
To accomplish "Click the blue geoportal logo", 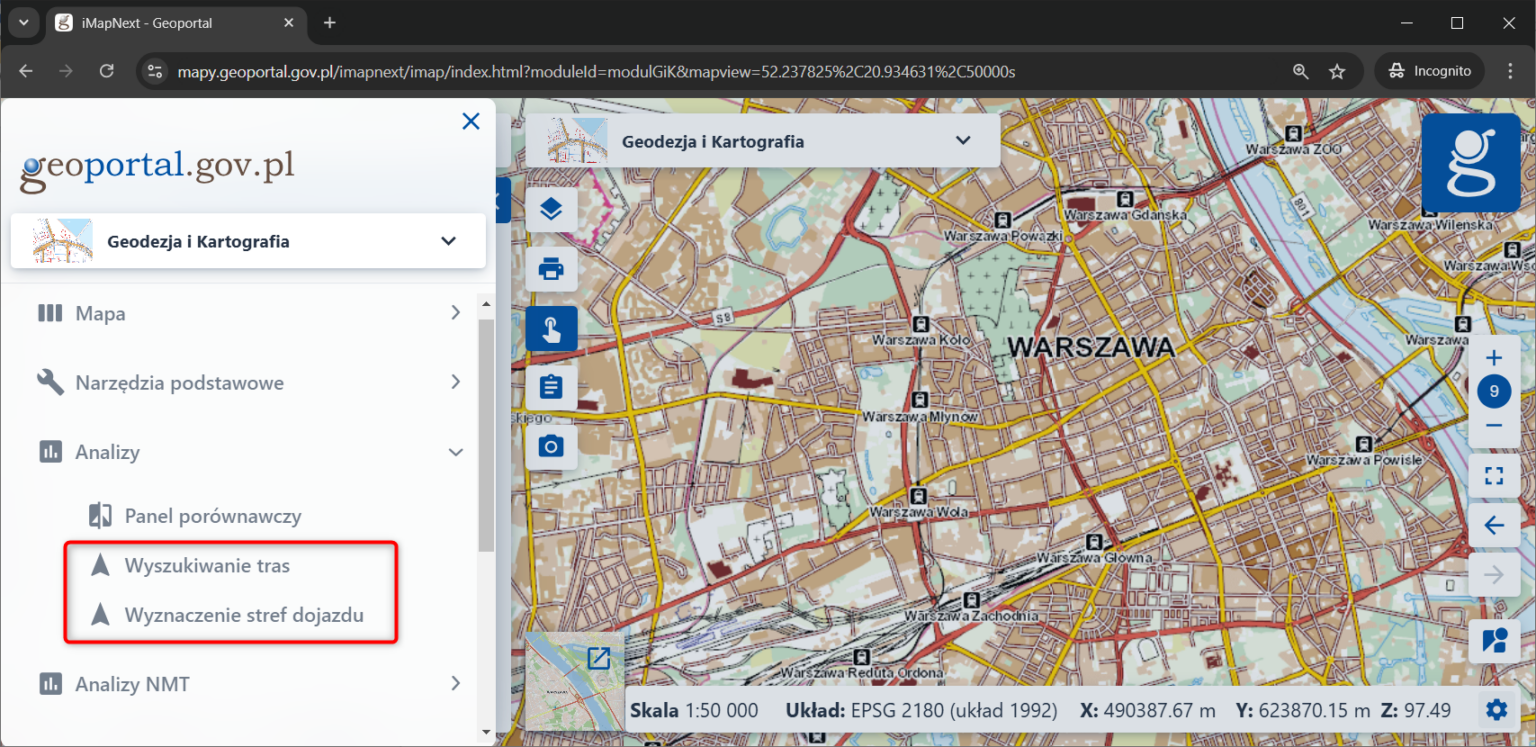I will (x=1471, y=163).
